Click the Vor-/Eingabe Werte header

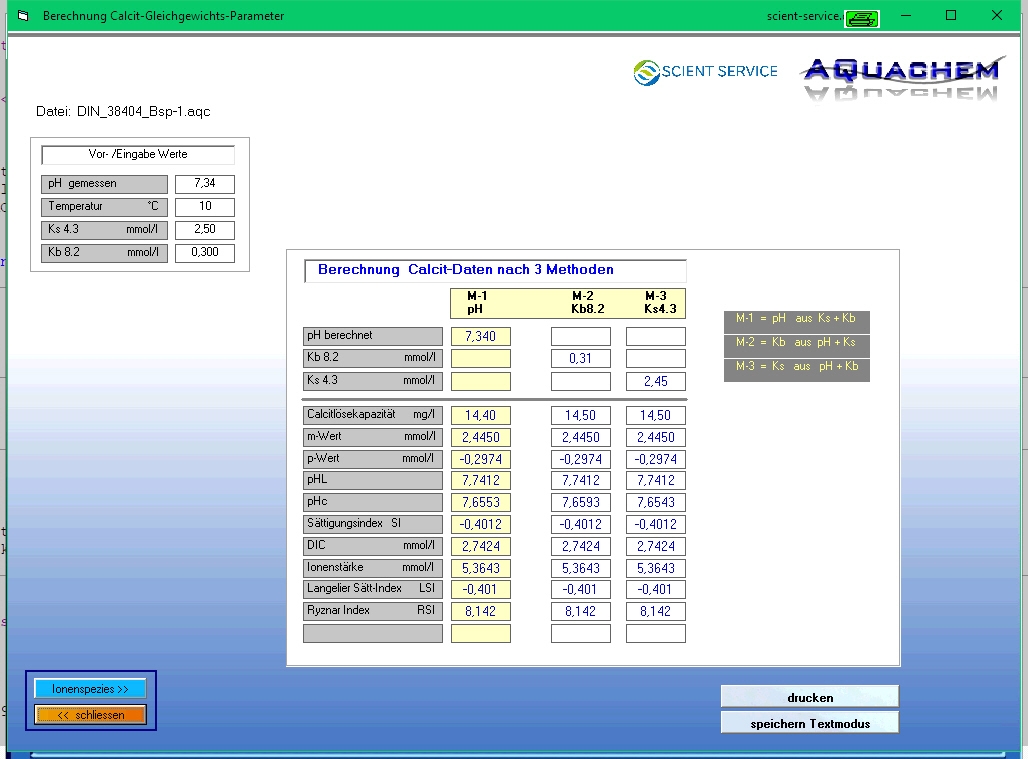(138, 155)
